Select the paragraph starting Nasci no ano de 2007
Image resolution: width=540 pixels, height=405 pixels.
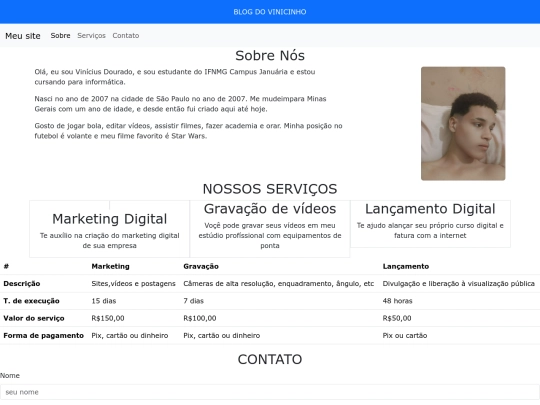[180, 104]
